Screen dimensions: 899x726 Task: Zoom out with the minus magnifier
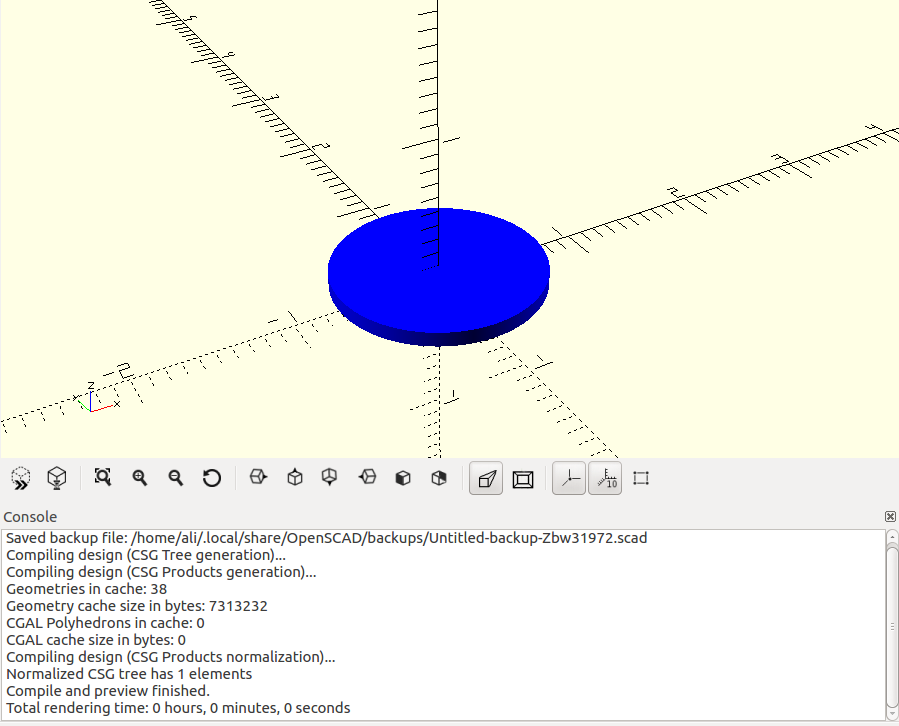coord(175,478)
